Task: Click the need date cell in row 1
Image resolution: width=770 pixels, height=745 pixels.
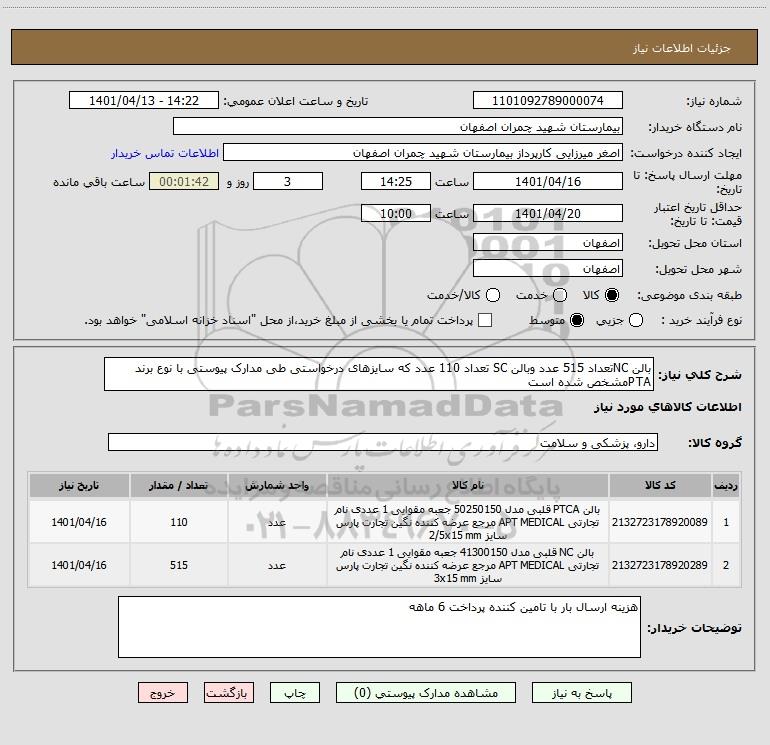Action: click(x=79, y=522)
